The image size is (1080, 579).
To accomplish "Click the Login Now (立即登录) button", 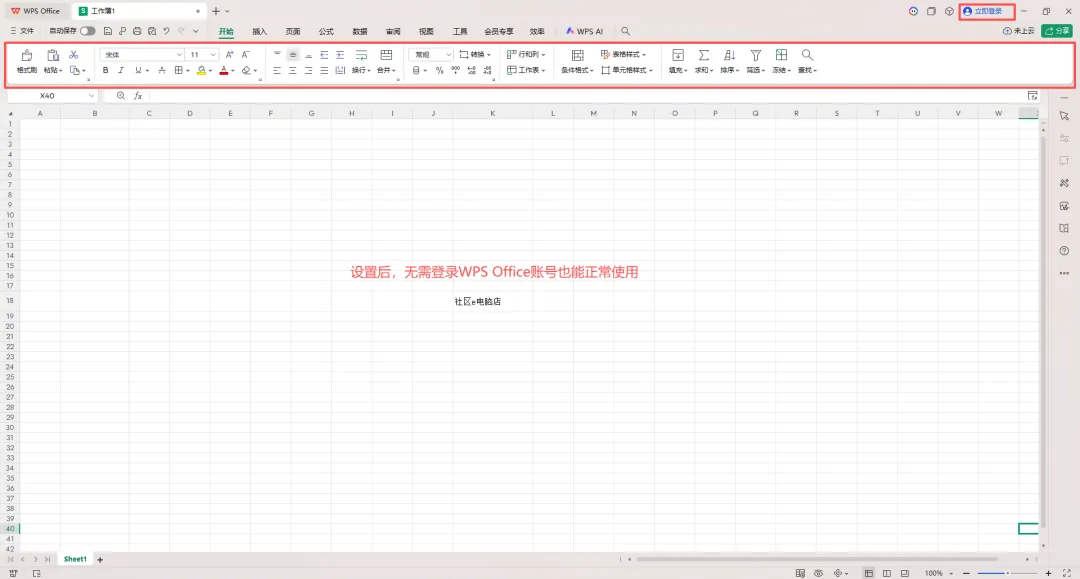I will 986,11.
